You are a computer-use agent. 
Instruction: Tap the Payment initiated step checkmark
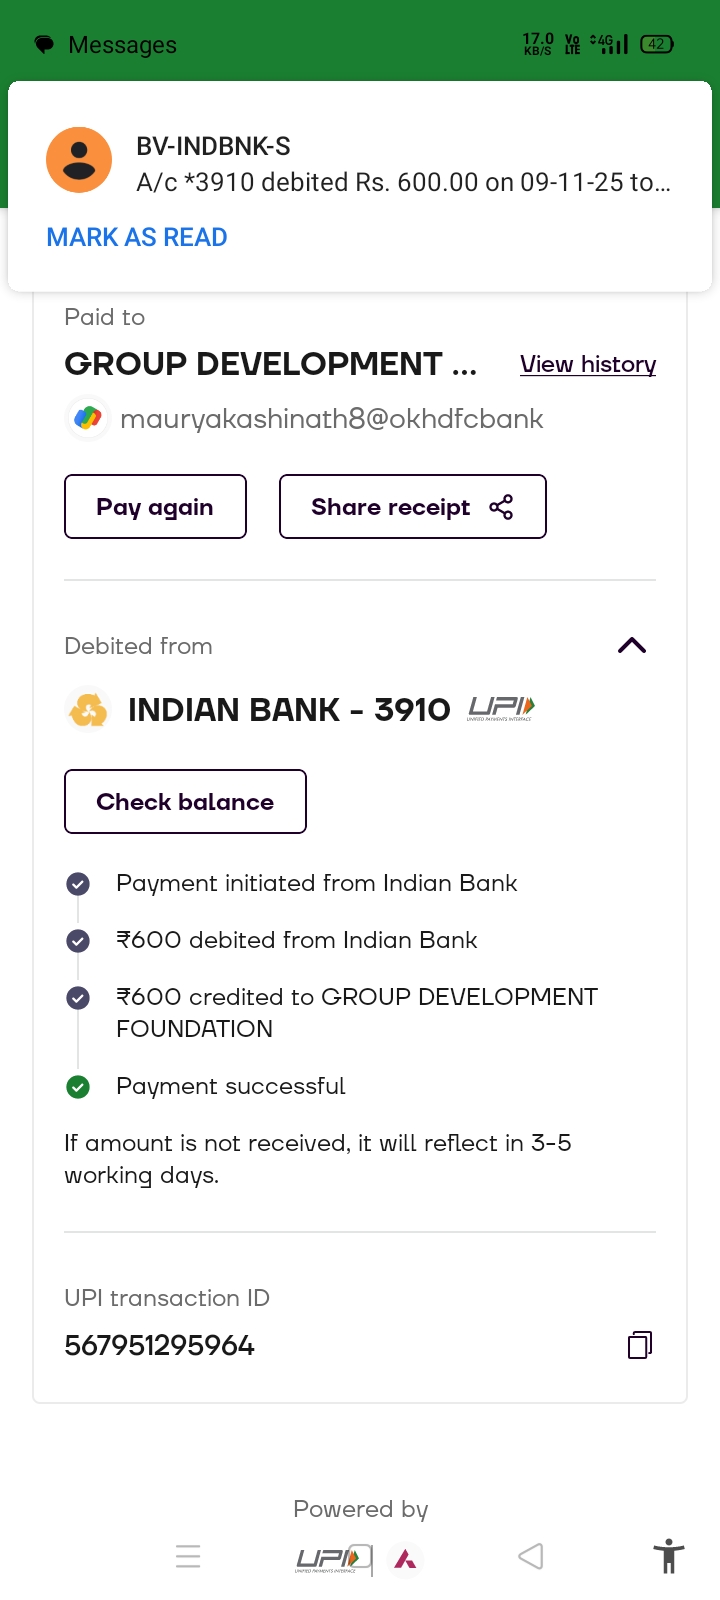tap(78, 884)
